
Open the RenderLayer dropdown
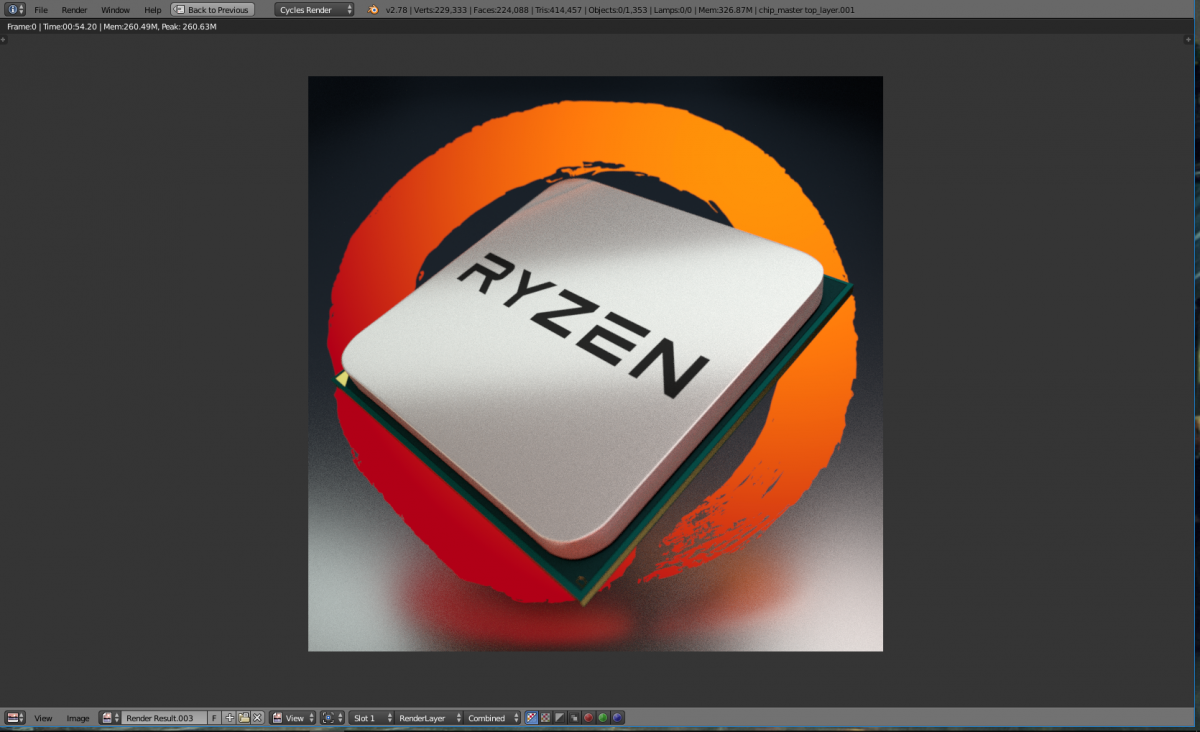pos(429,718)
